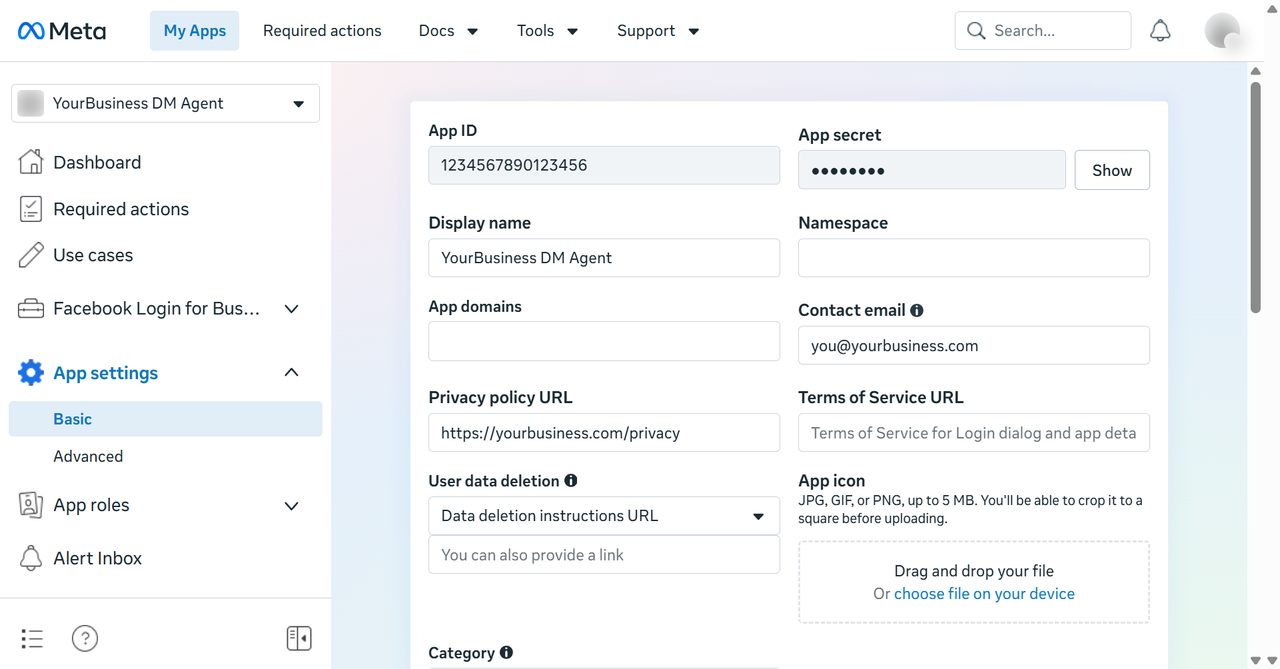Image resolution: width=1280 pixels, height=669 pixels.
Task: Click the Facebook Login briefcase icon
Action: 31,309
